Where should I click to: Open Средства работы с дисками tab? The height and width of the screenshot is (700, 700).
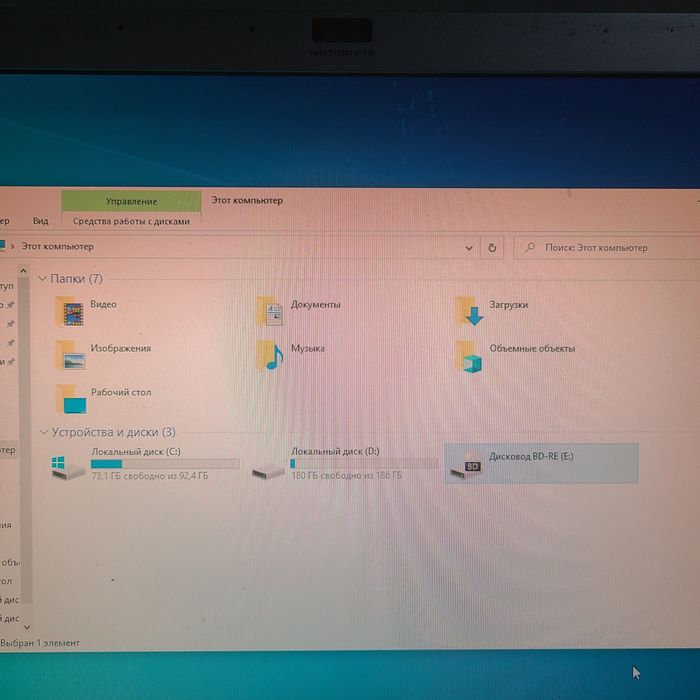[x=131, y=221]
